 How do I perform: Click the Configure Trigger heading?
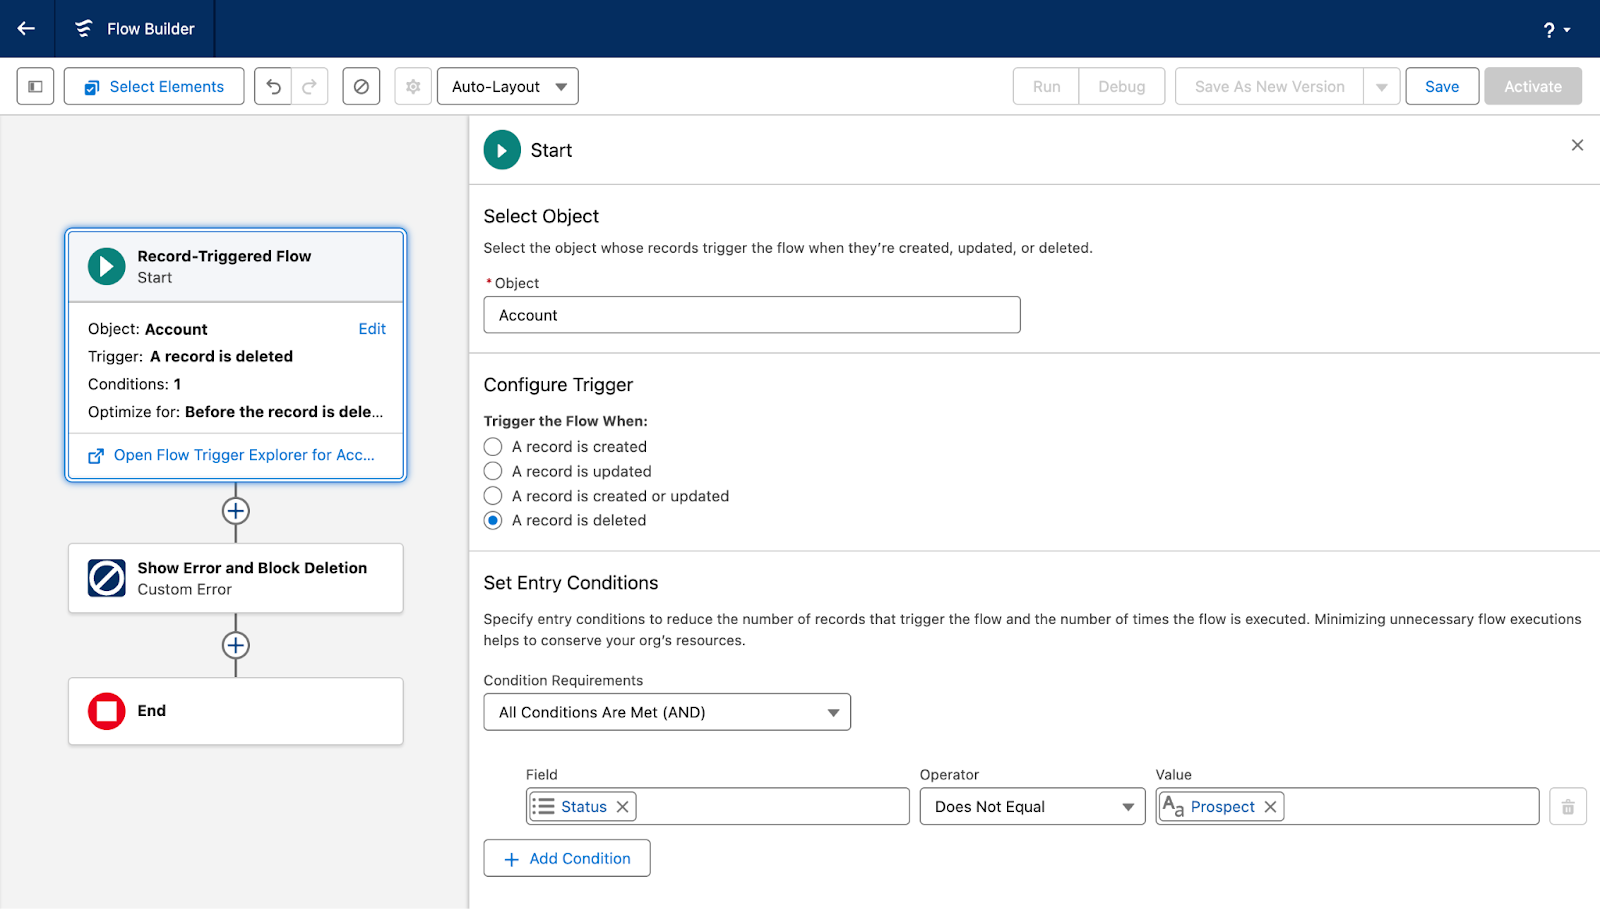(x=558, y=385)
